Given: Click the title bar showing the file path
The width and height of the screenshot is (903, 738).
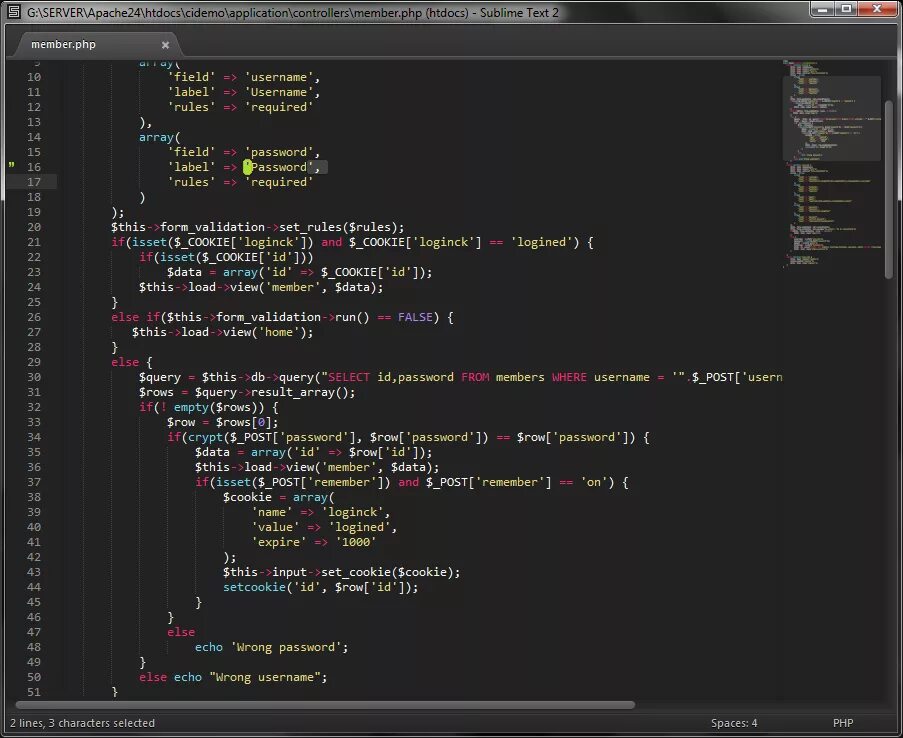Looking at the screenshot, I should [300, 11].
